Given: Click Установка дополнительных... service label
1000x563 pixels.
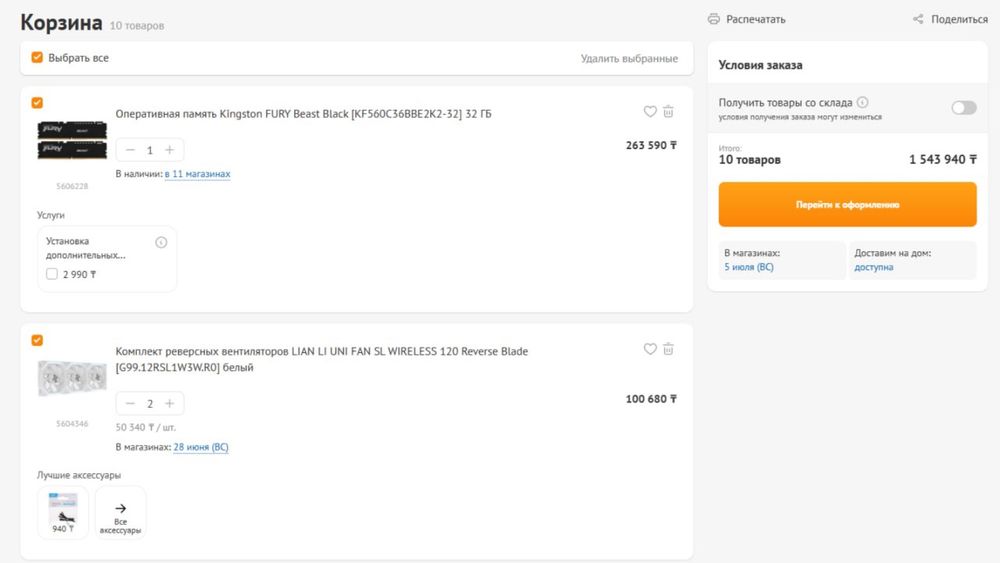Looking at the screenshot, I should (x=85, y=248).
